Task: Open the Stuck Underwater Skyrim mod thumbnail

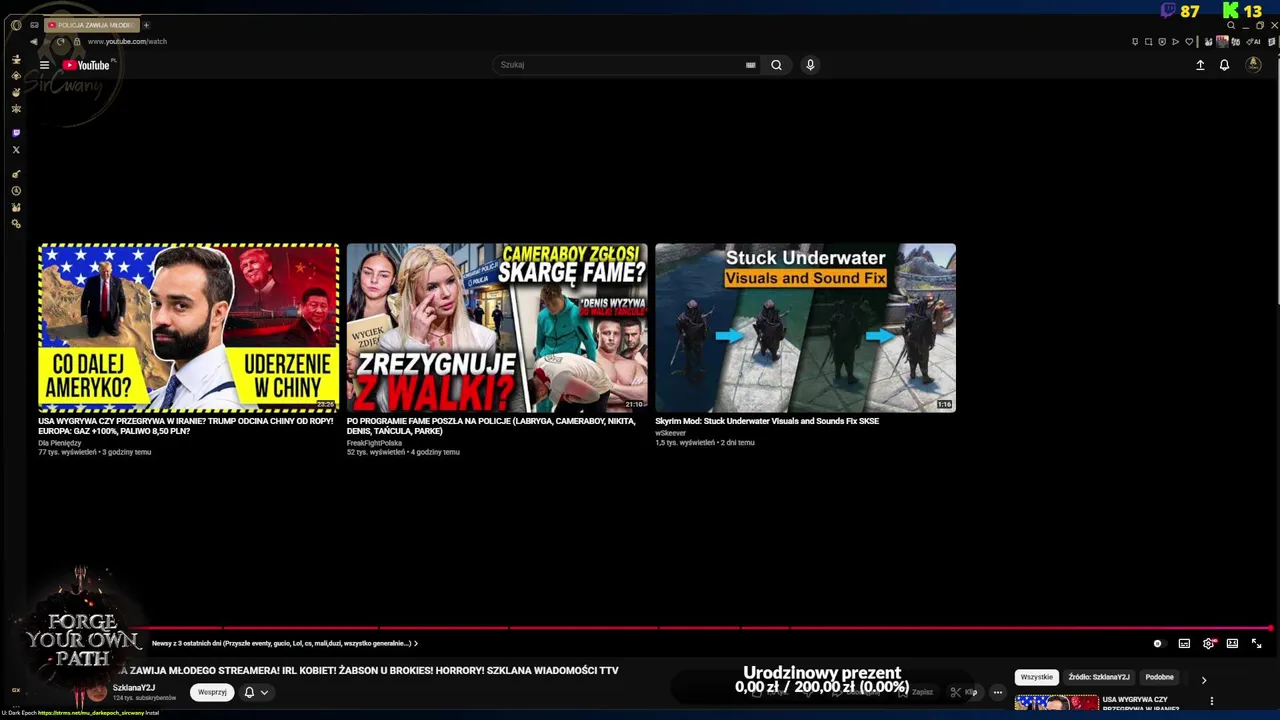Action: pos(805,328)
